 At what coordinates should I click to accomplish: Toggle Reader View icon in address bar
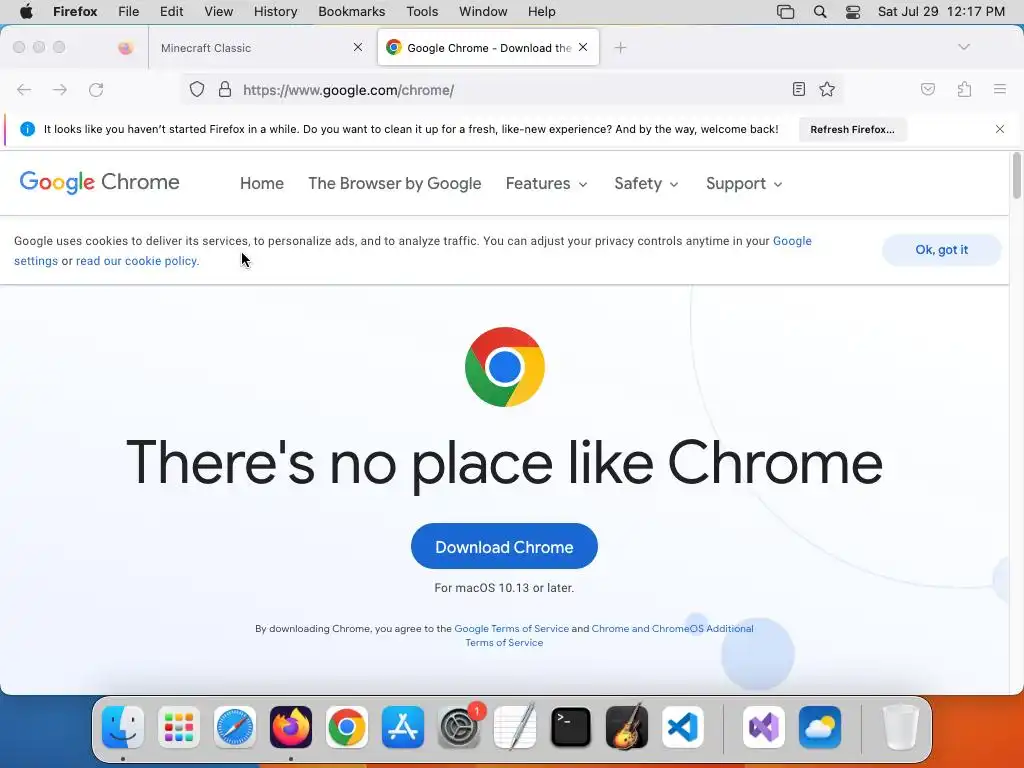pyautogui.click(x=799, y=89)
